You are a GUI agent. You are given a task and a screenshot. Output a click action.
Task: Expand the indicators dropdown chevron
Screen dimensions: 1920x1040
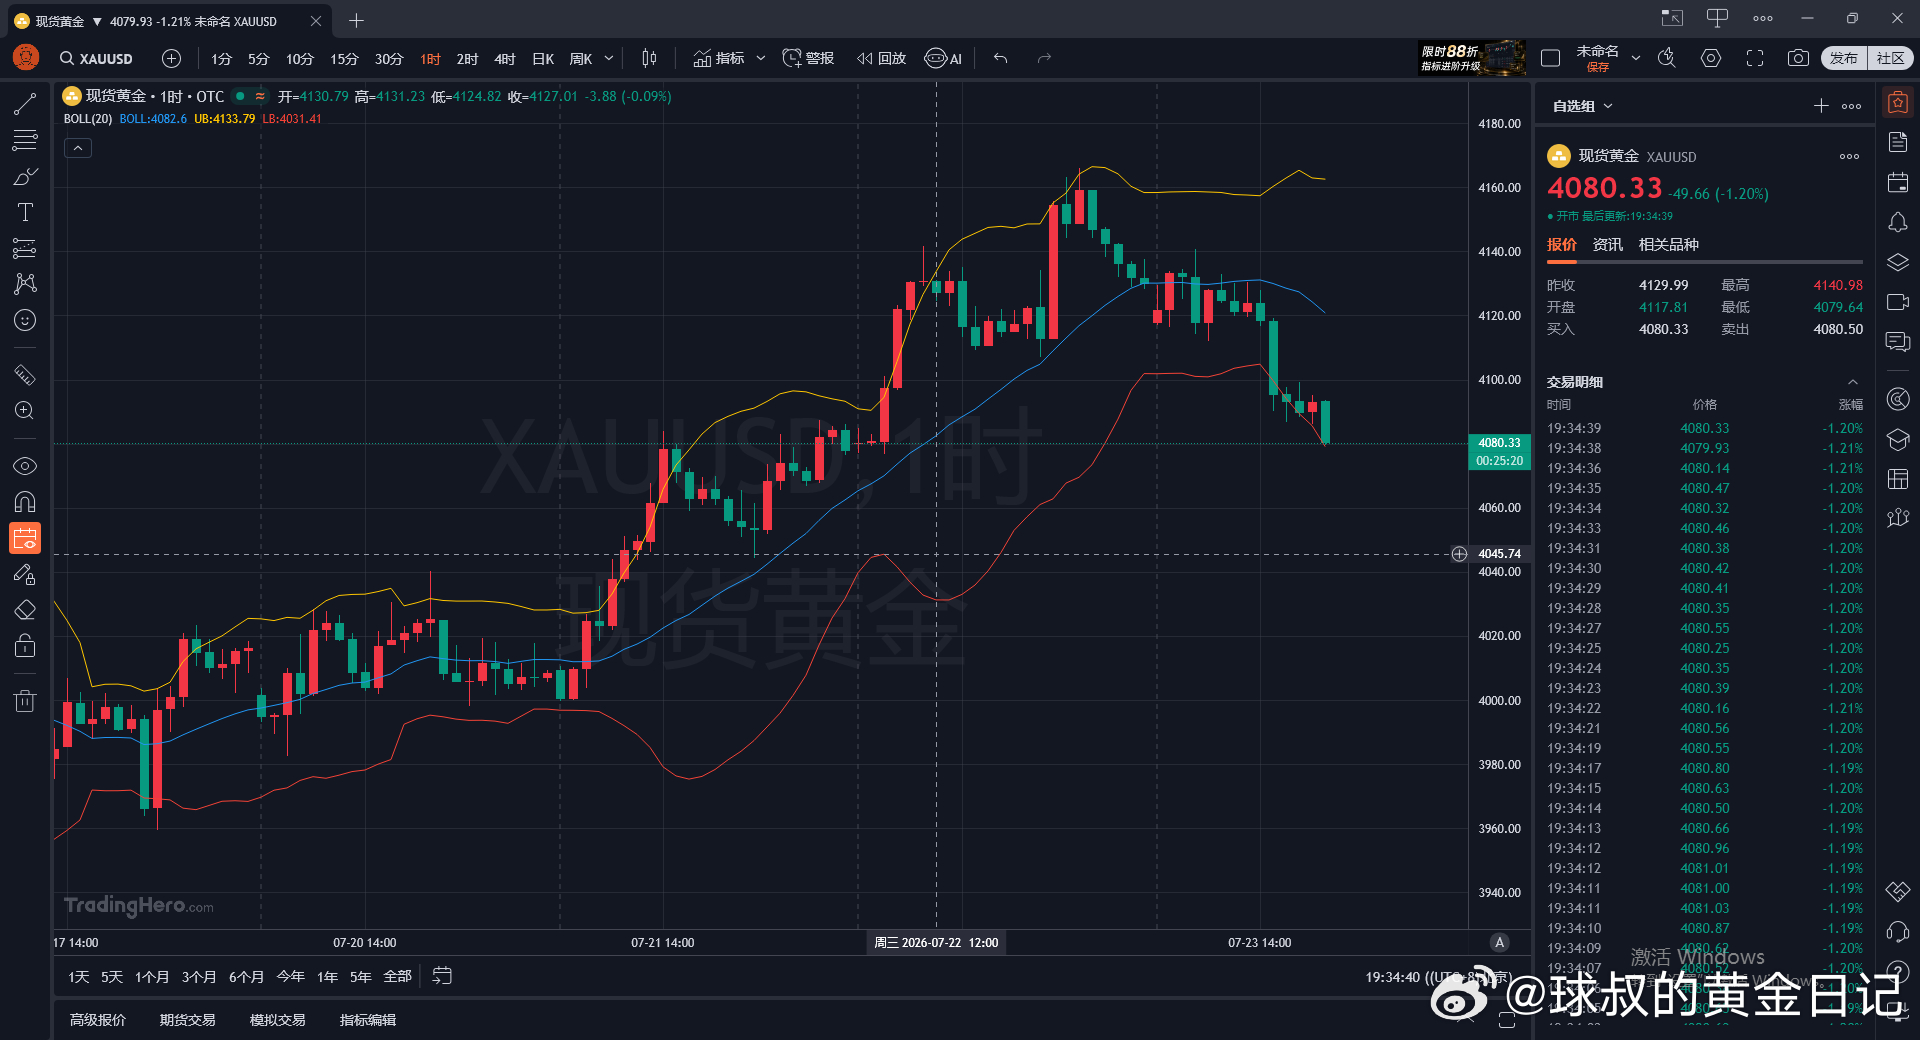pos(761,58)
